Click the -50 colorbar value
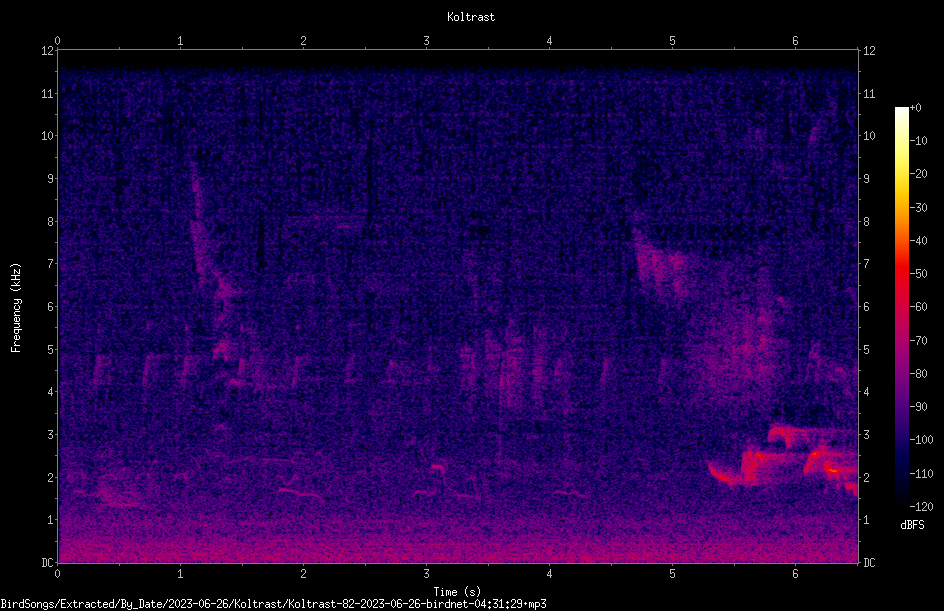The width and height of the screenshot is (944, 611). (x=918, y=274)
